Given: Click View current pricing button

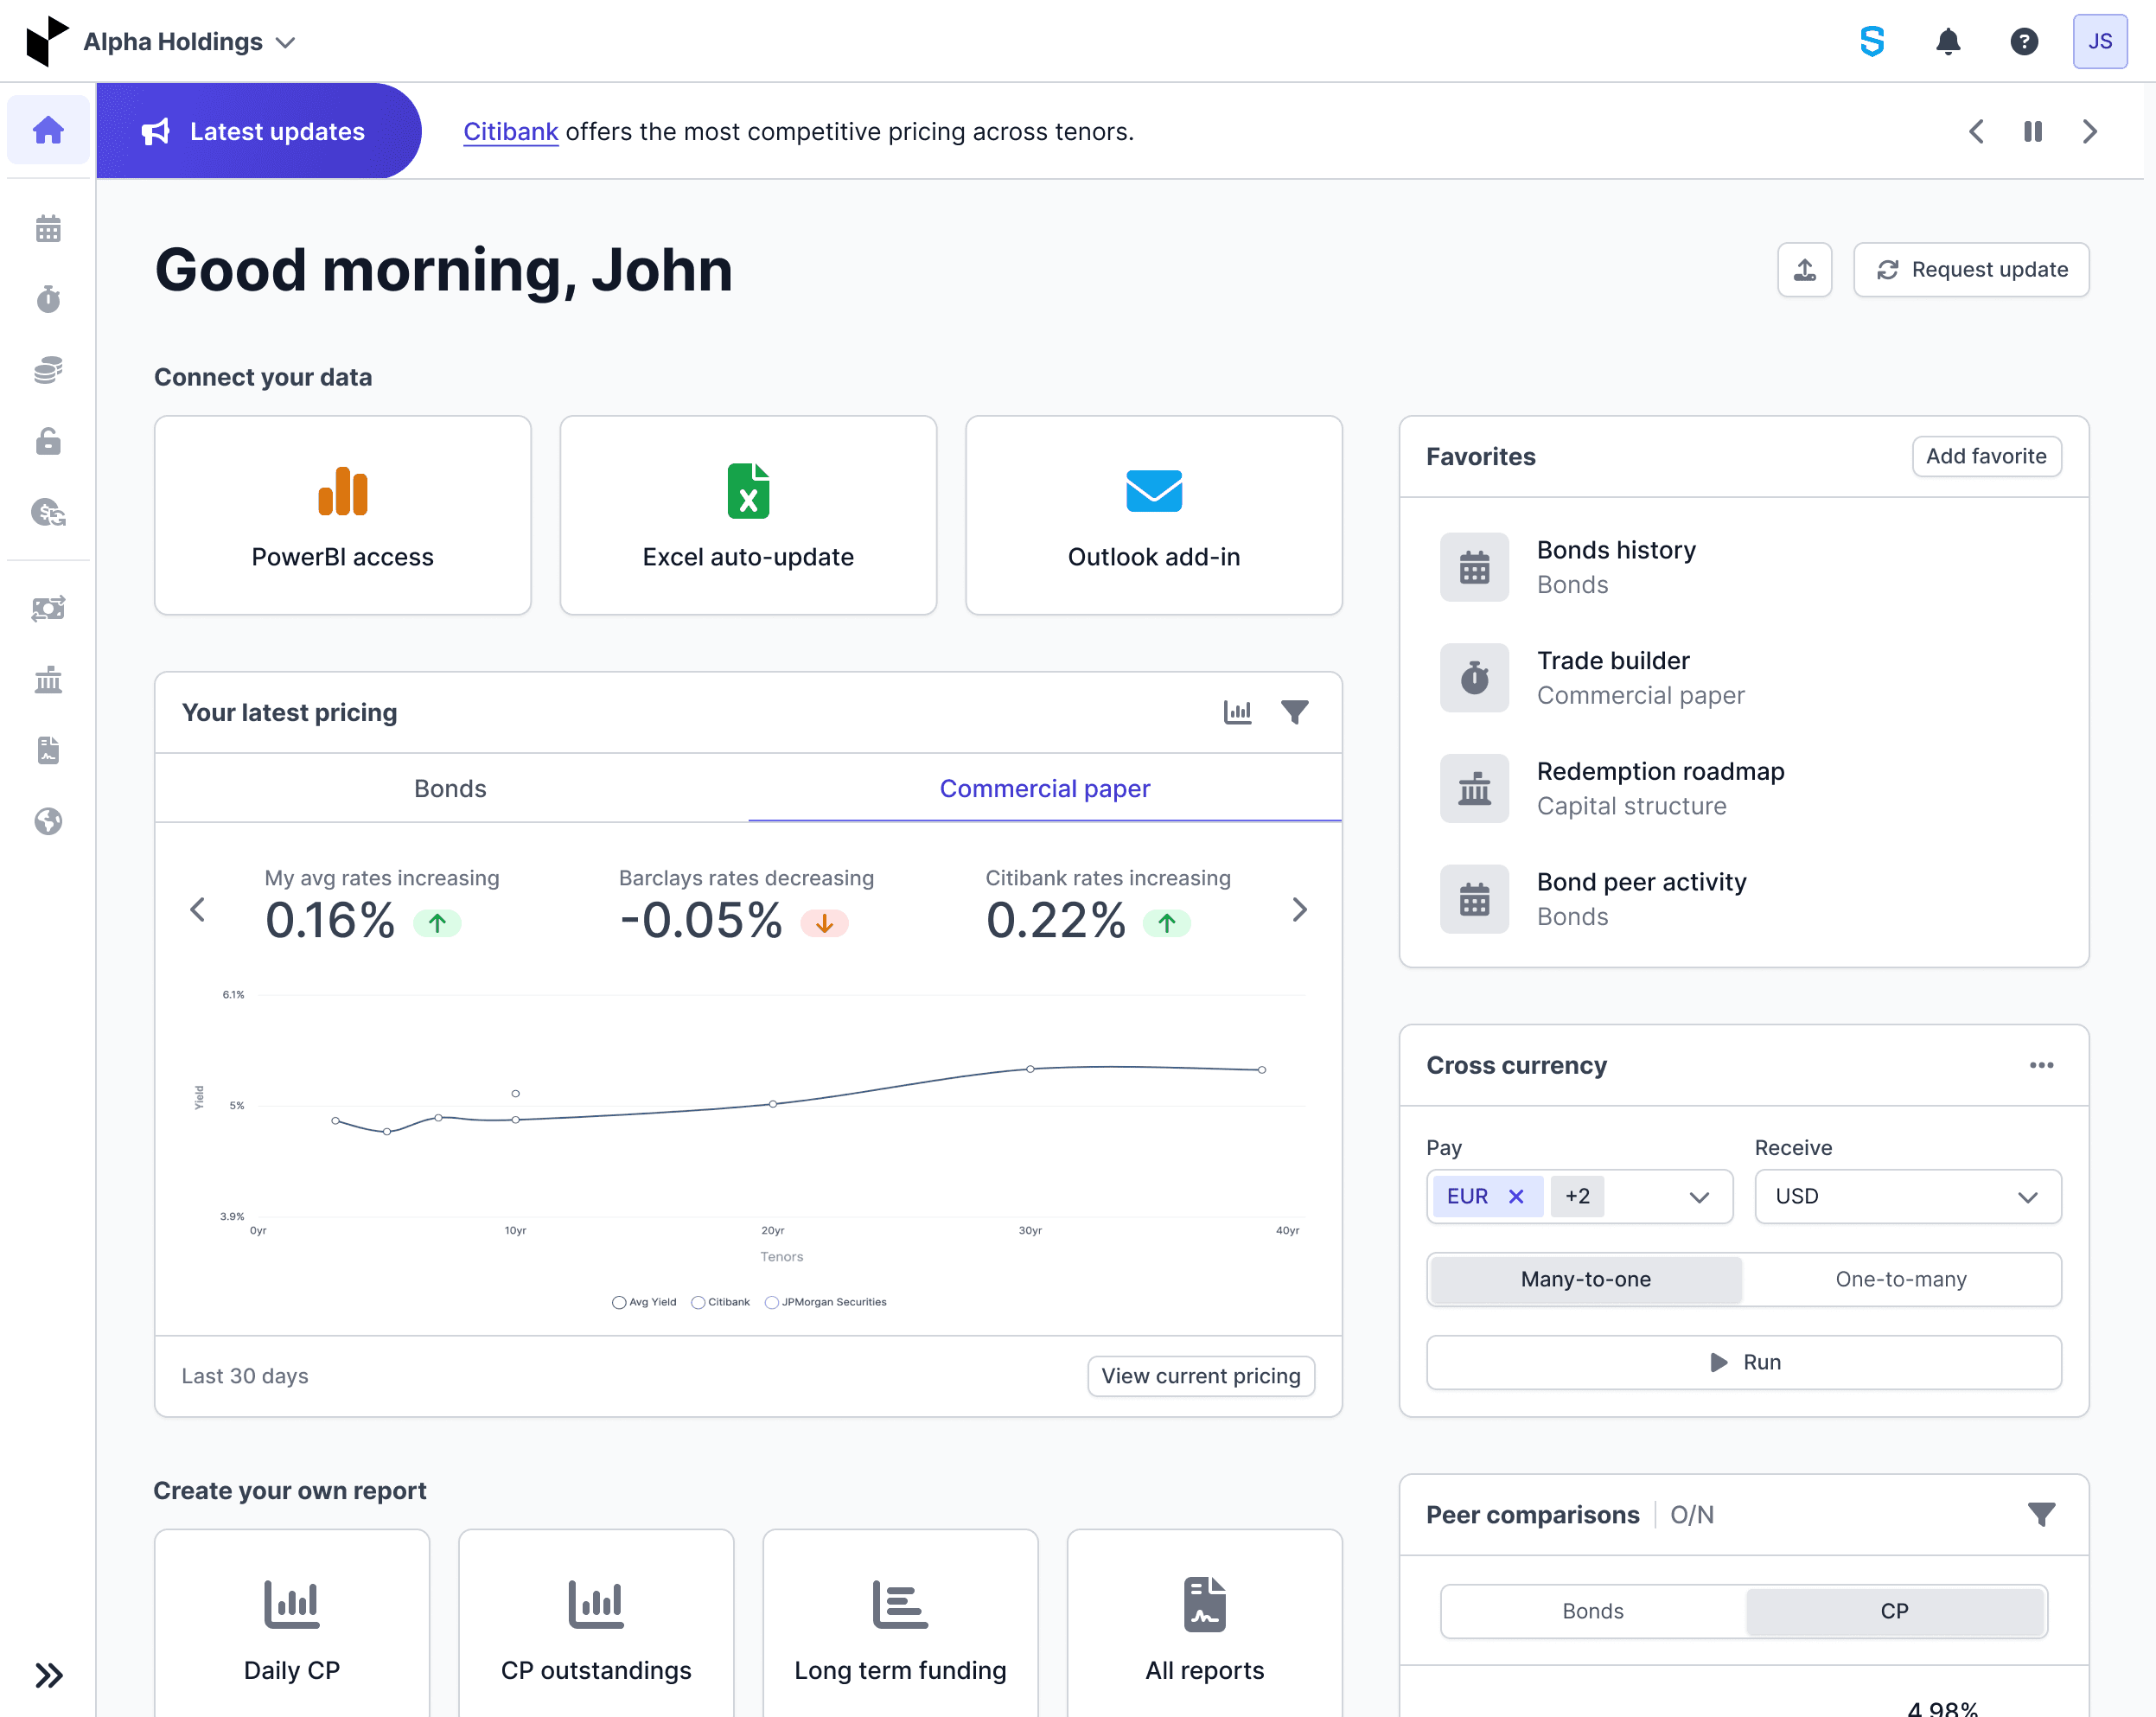Looking at the screenshot, I should [1201, 1376].
